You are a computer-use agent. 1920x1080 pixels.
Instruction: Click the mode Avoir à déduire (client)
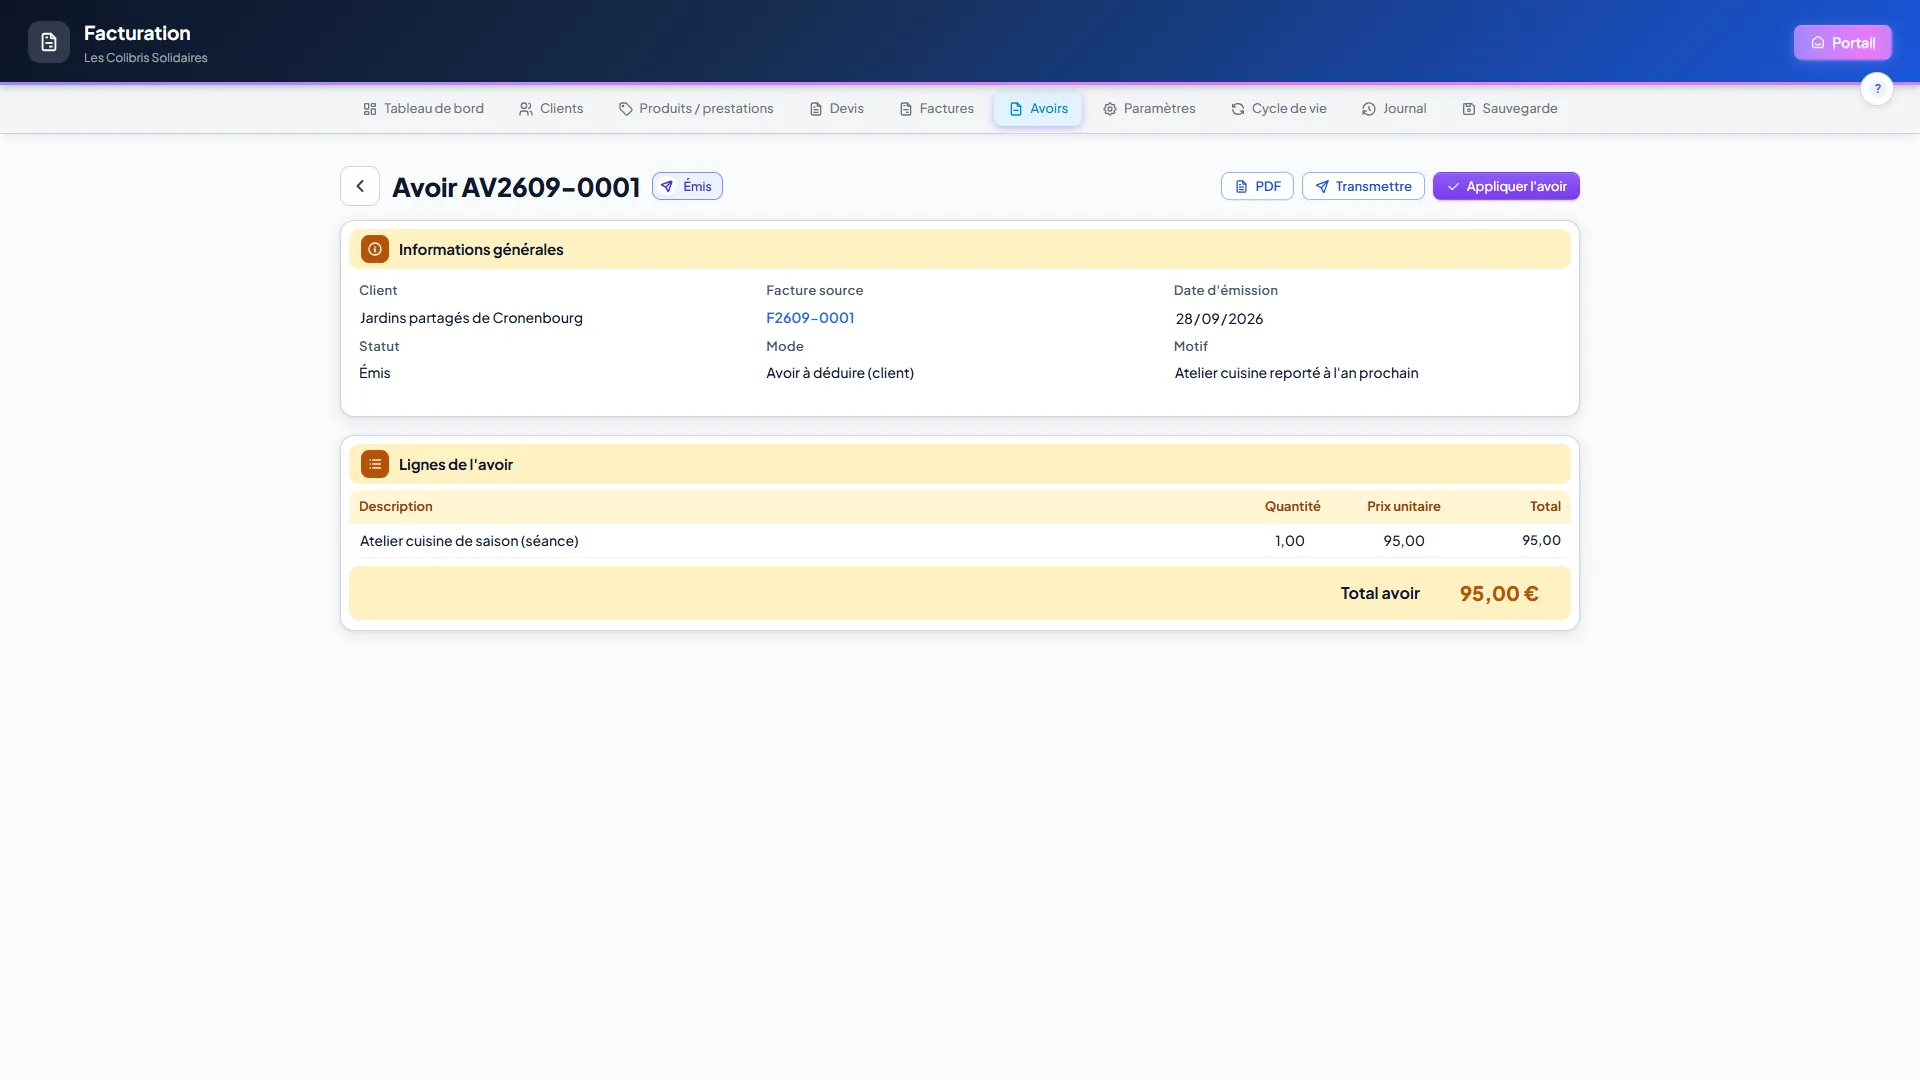tap(840, 373)
